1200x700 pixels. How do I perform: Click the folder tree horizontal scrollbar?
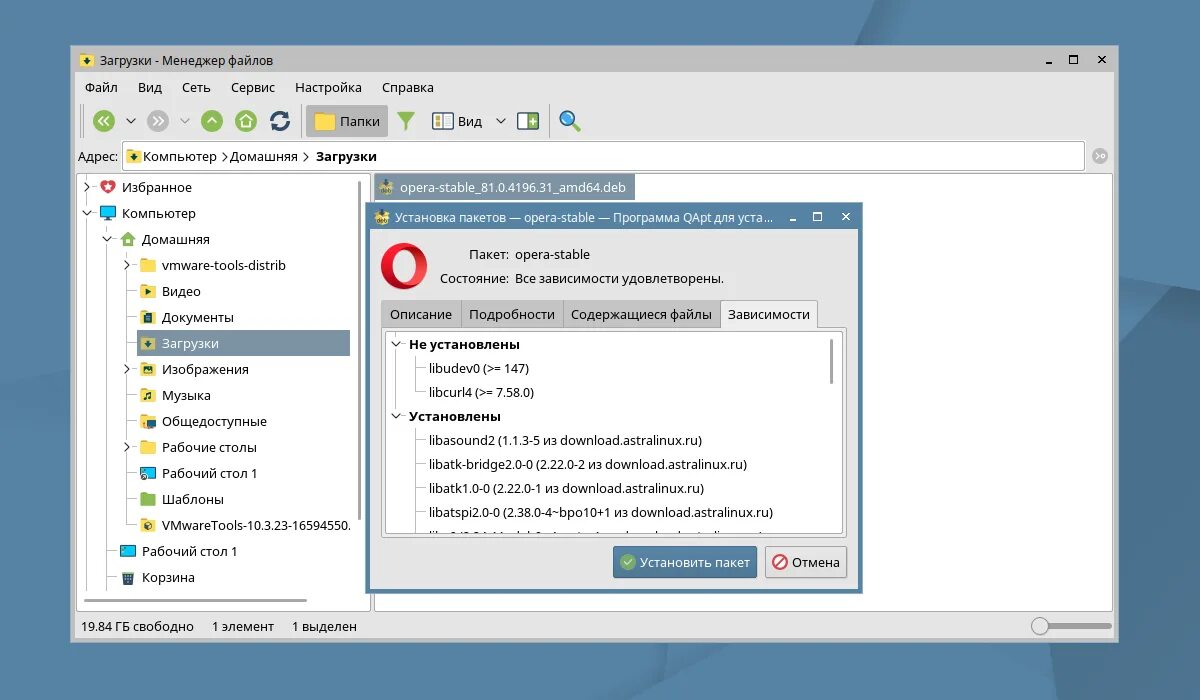click(195, 601)
